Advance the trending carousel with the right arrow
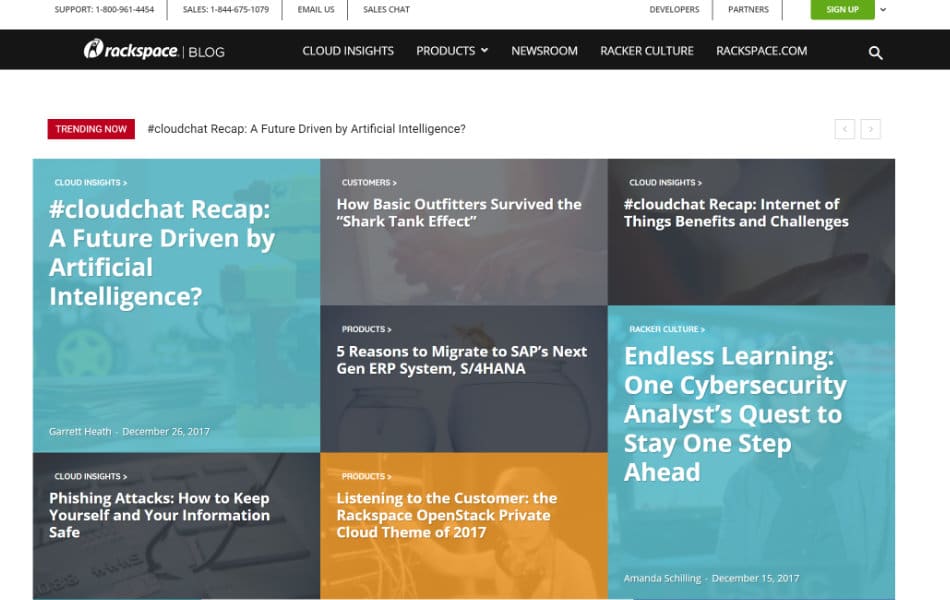 871,128
